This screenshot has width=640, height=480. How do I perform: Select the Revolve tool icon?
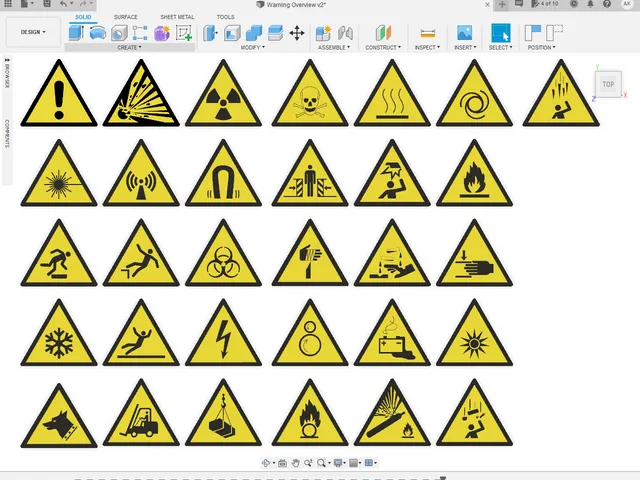[98, 33]
